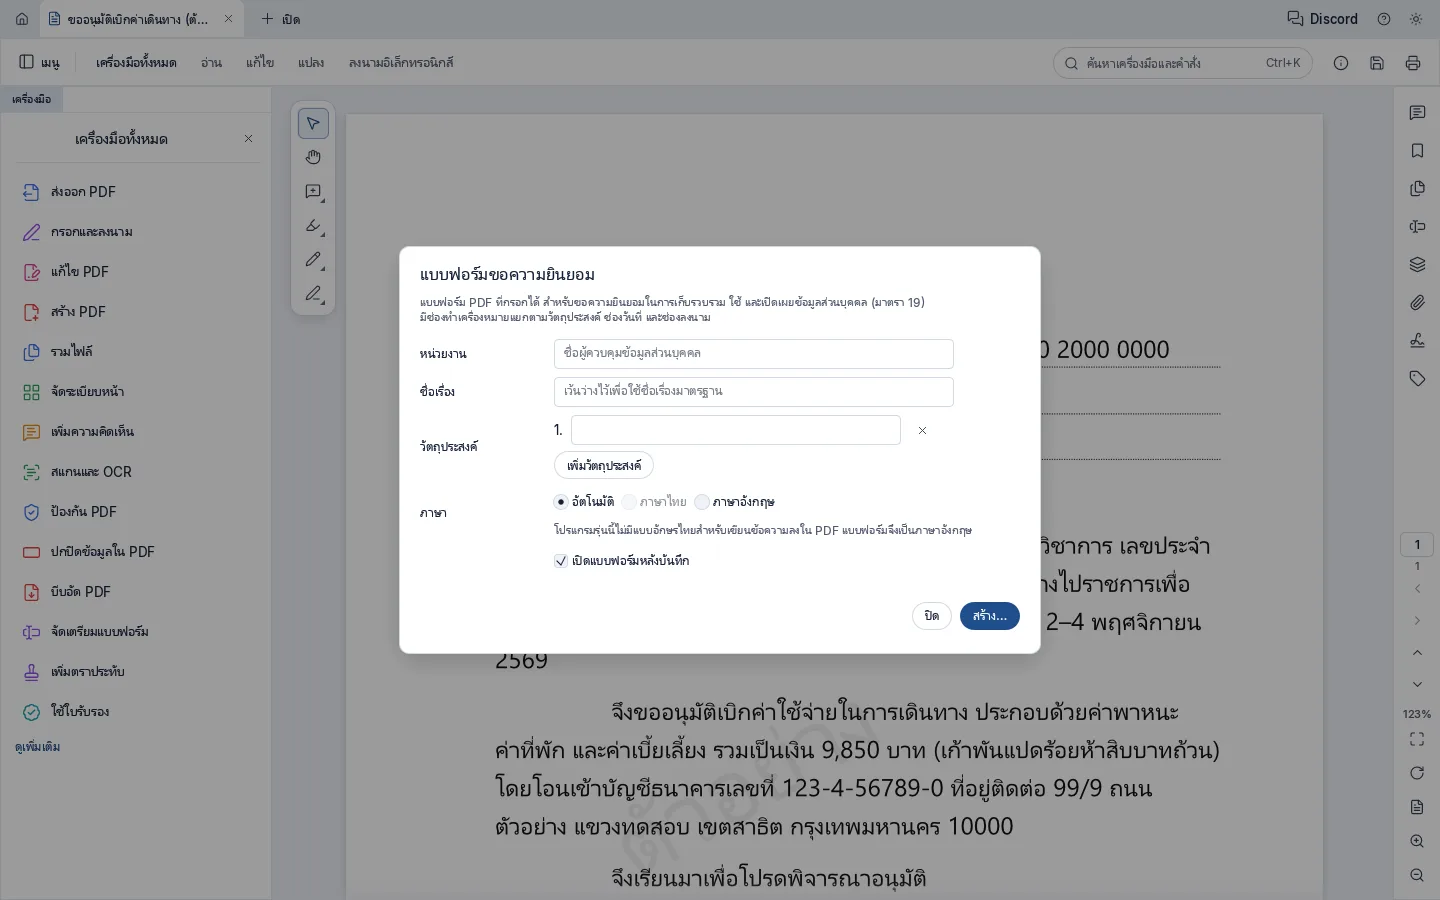Select the arrow cursor tool
Viewport: 1440px width, 900px height.
point(313,123)
